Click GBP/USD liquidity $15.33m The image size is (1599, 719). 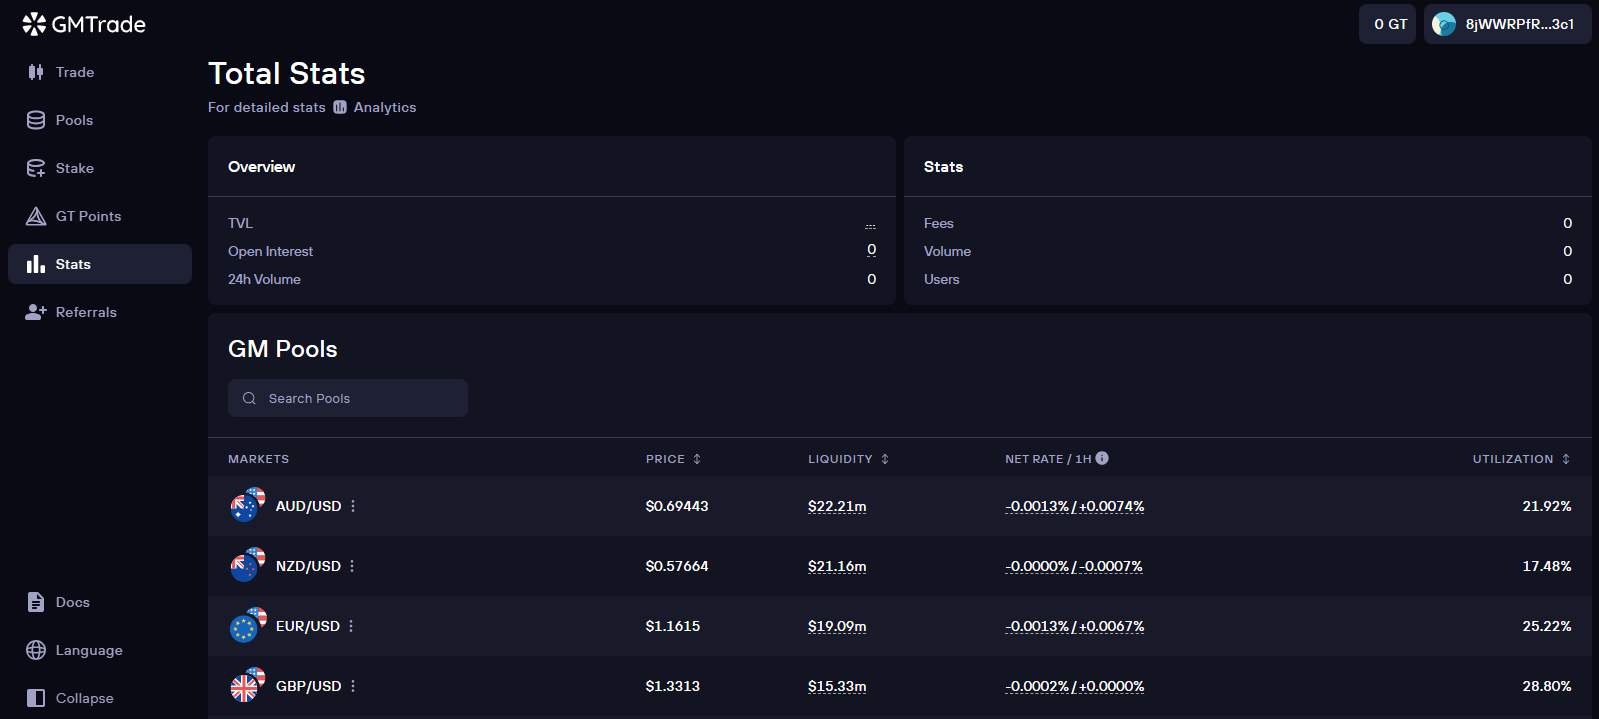point(837,686)
